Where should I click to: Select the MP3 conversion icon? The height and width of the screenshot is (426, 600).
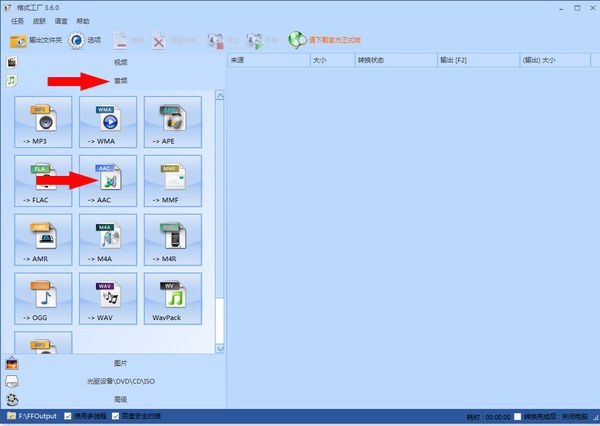coord(42,123)
